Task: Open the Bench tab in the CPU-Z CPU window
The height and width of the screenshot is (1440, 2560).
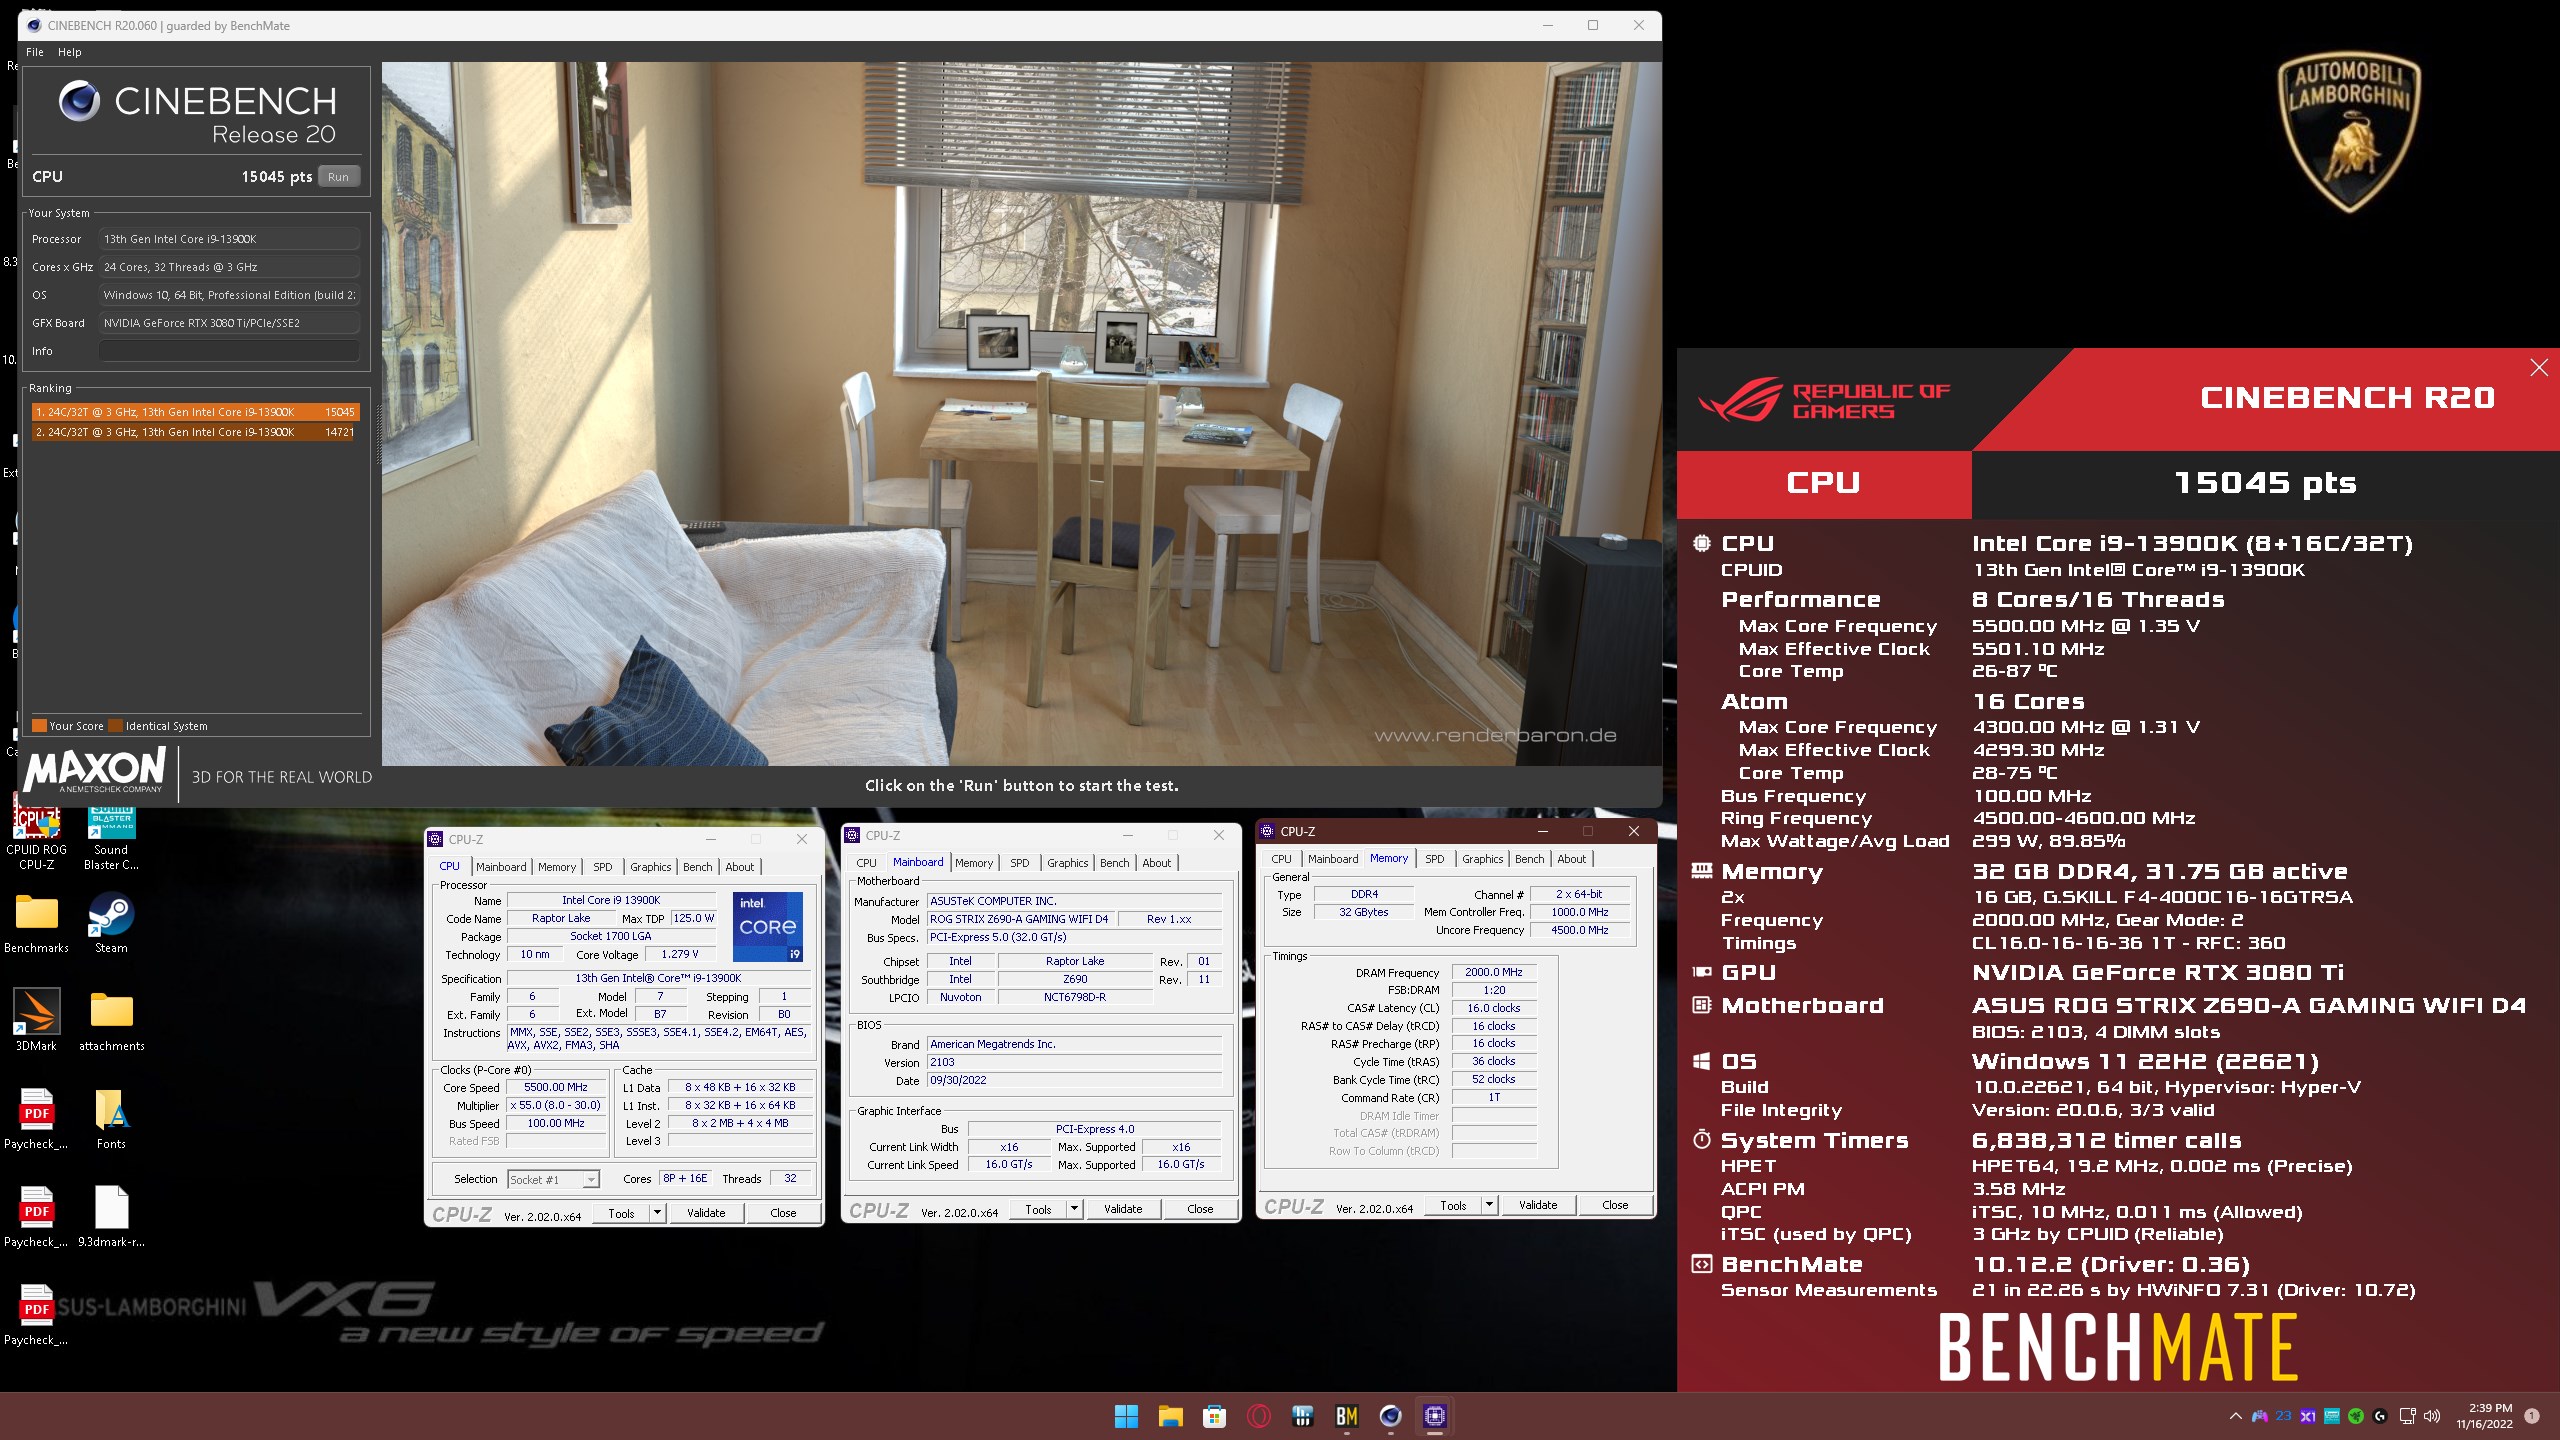Action: point(698,867)
